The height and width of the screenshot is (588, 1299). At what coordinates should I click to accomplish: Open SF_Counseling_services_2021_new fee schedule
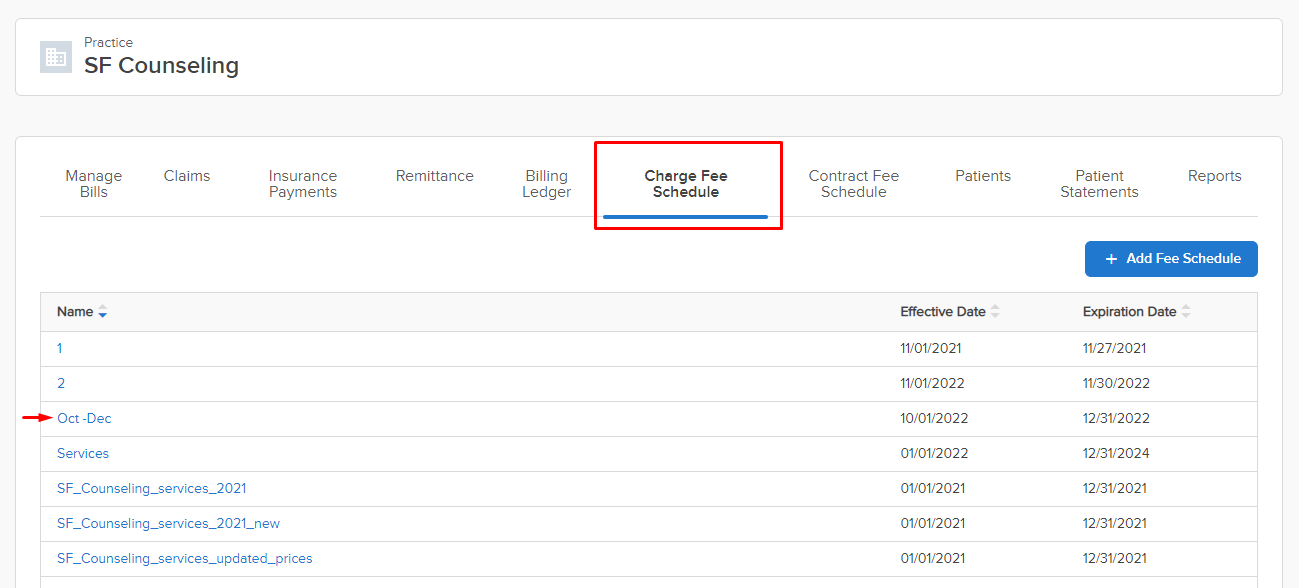(168, 524)
